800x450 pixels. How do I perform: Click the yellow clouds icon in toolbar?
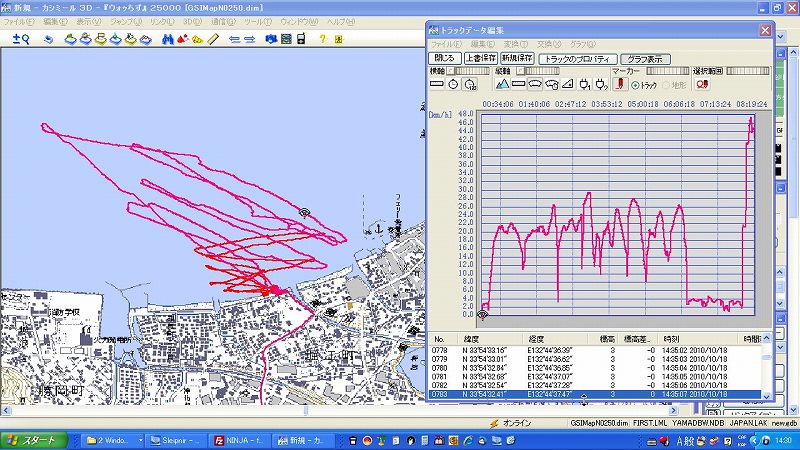(x=197, y=39)
